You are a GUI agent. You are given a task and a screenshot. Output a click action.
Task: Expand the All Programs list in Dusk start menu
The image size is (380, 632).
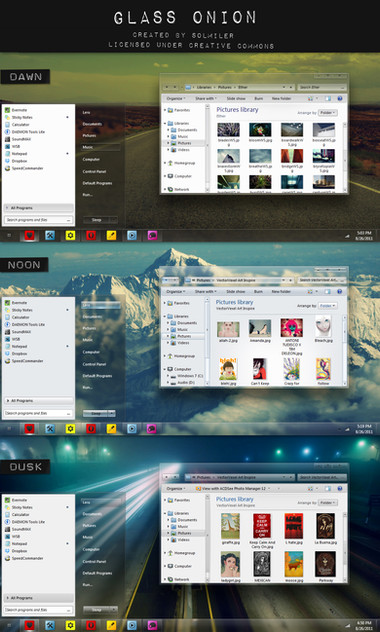click(39, 598)
